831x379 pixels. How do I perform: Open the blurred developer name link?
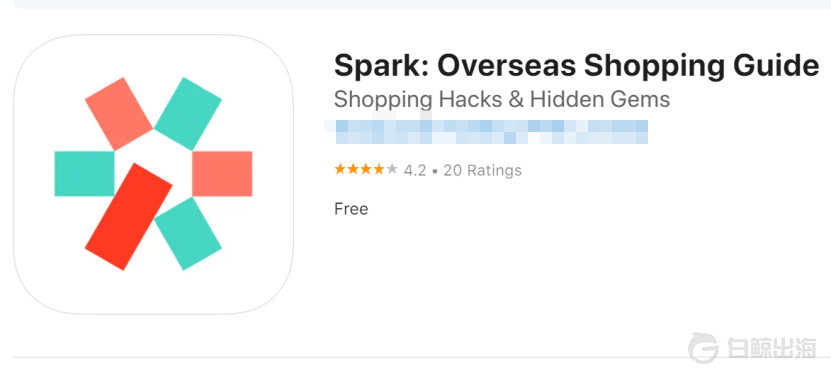[x=486, y=132]
